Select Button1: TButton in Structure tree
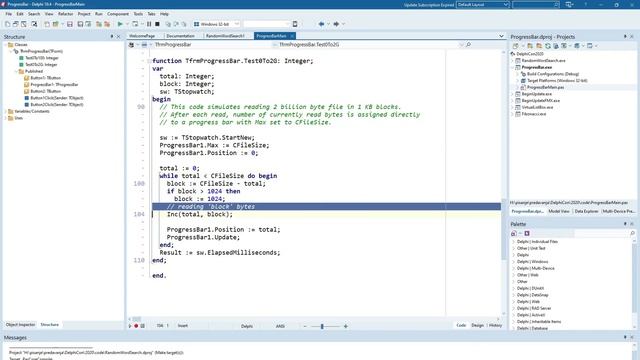The height and width of the screenshot is (360, 640). [45, 78]
